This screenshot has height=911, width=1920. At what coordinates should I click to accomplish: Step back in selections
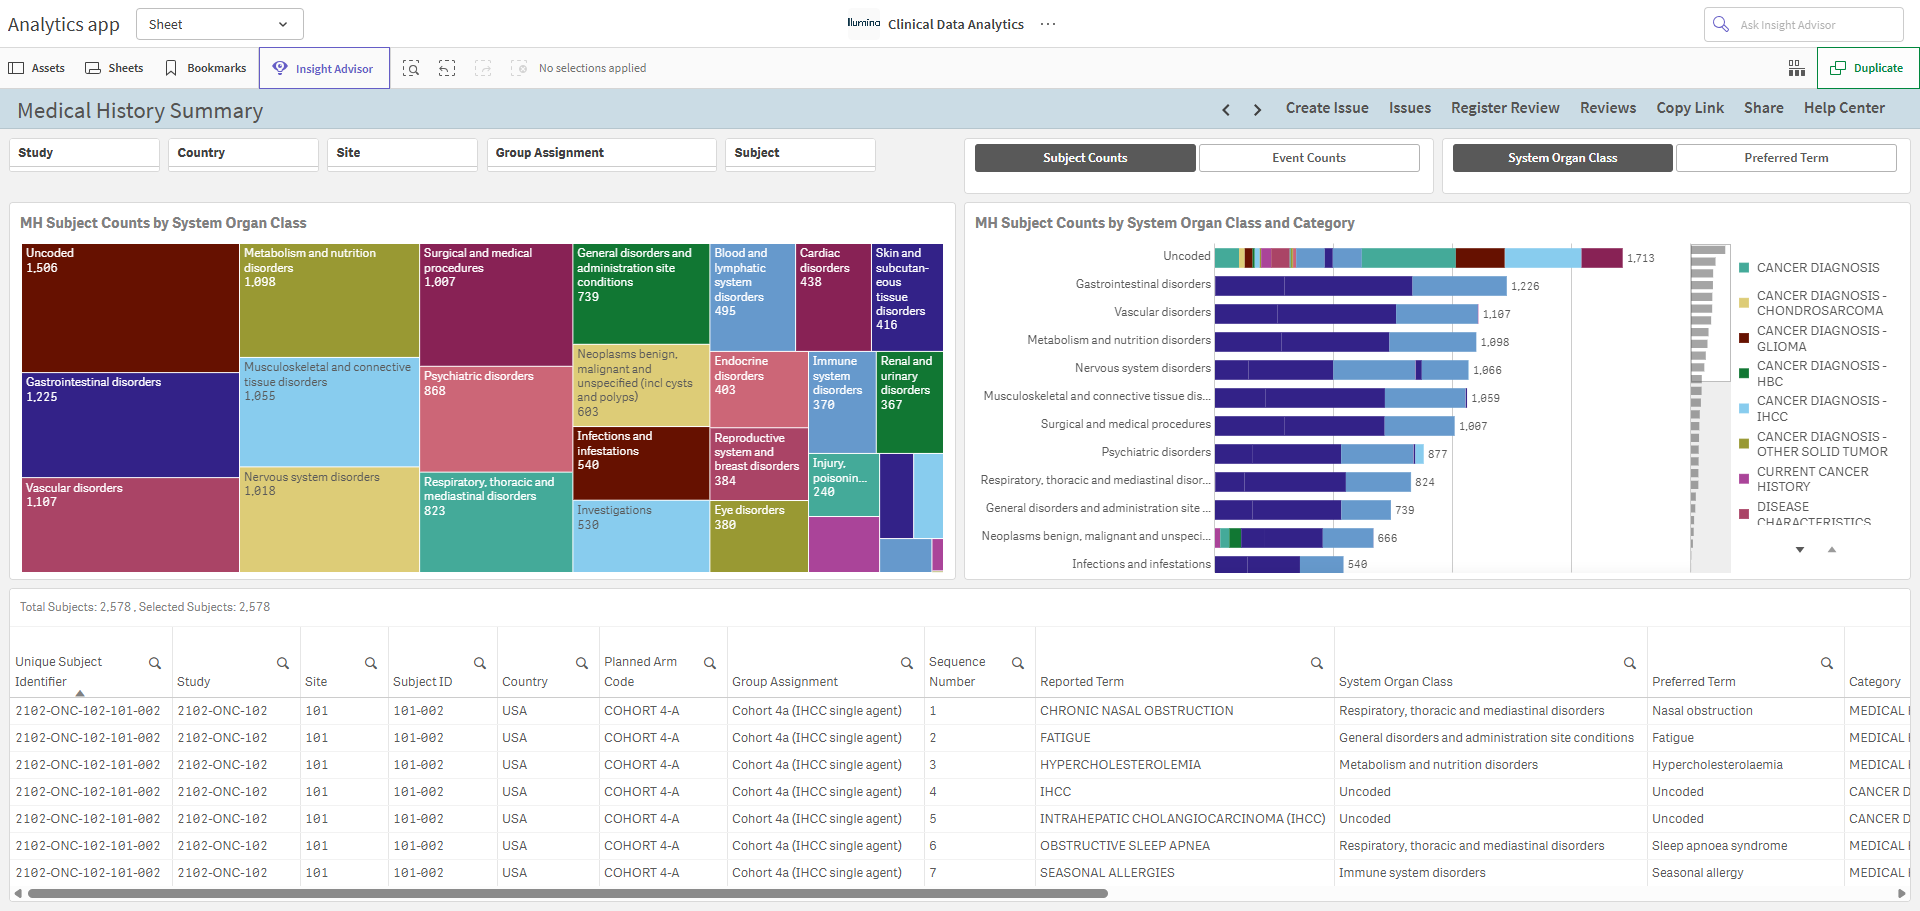click(x=447, y=68)
